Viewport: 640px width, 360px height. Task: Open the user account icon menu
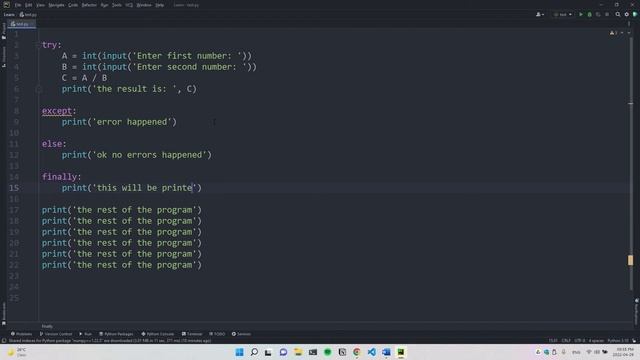pos(540,14)
